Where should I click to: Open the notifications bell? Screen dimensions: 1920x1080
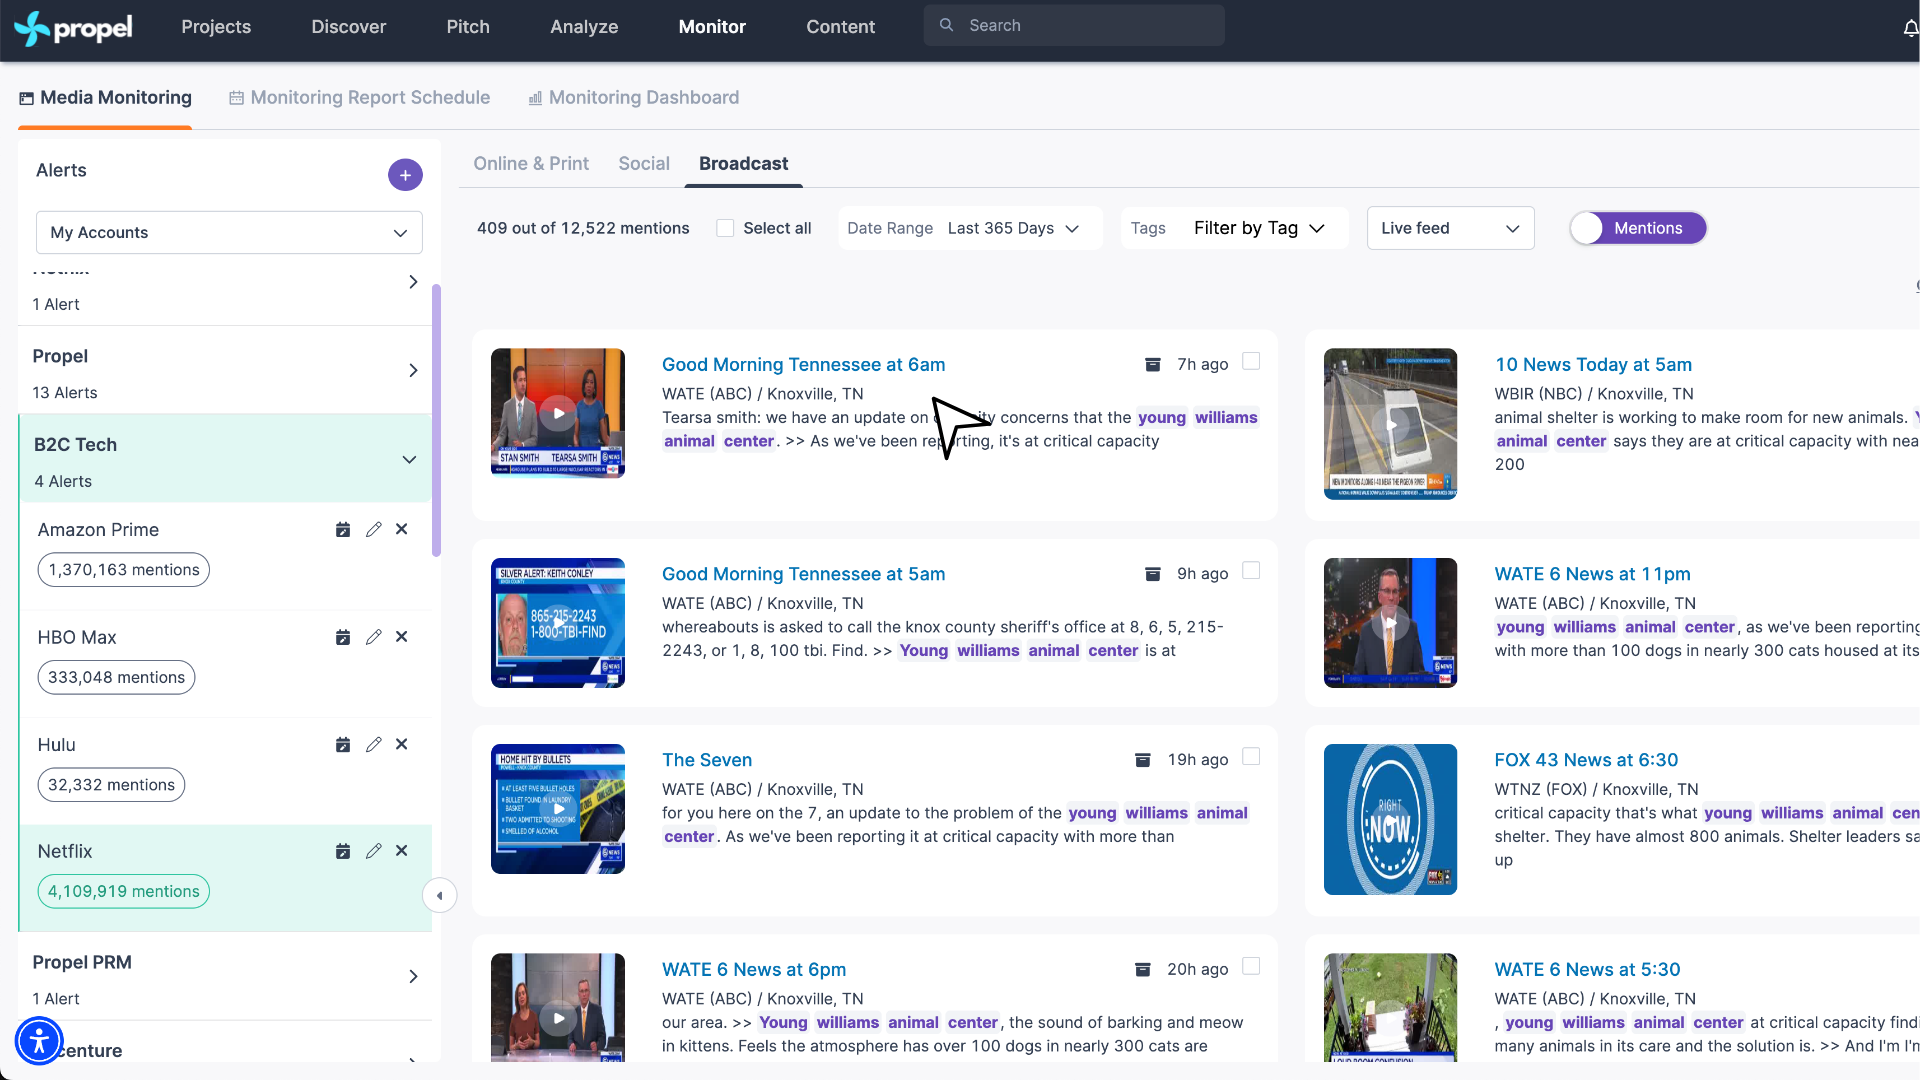click(1910, 28)
